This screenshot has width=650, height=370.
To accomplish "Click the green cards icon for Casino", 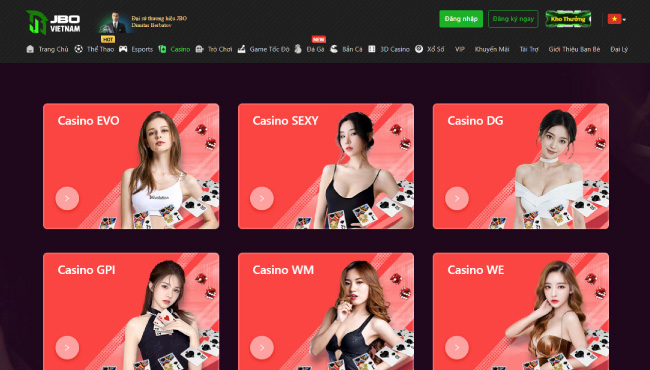I will pos(162,49).
